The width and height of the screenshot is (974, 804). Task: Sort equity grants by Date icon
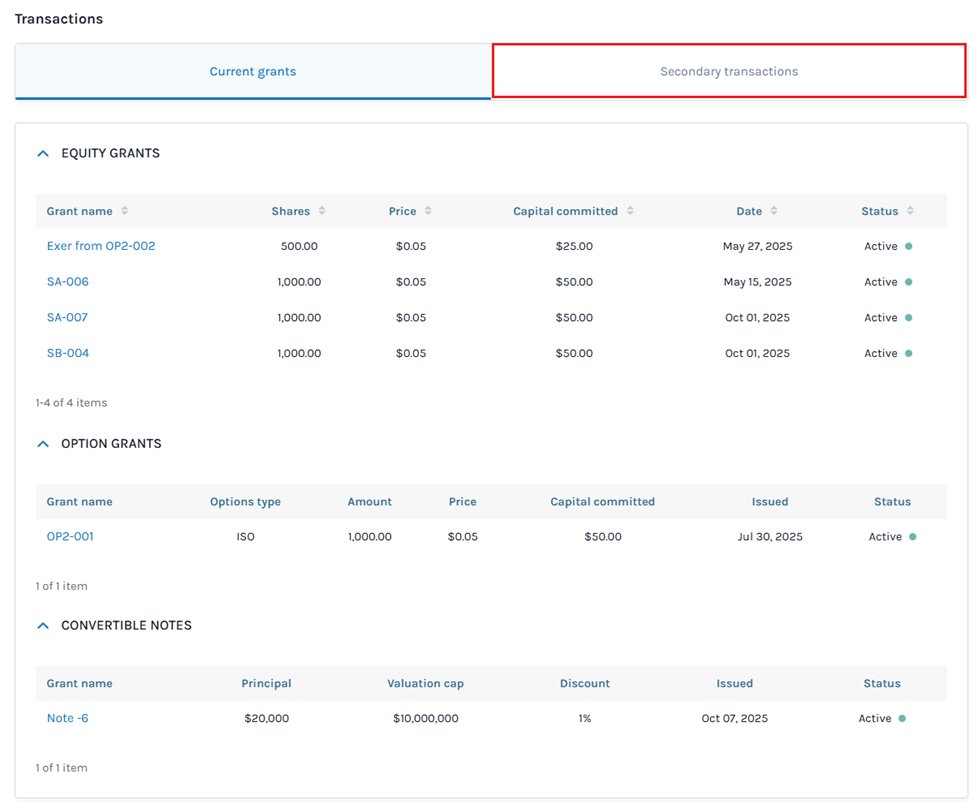[774, 211]
